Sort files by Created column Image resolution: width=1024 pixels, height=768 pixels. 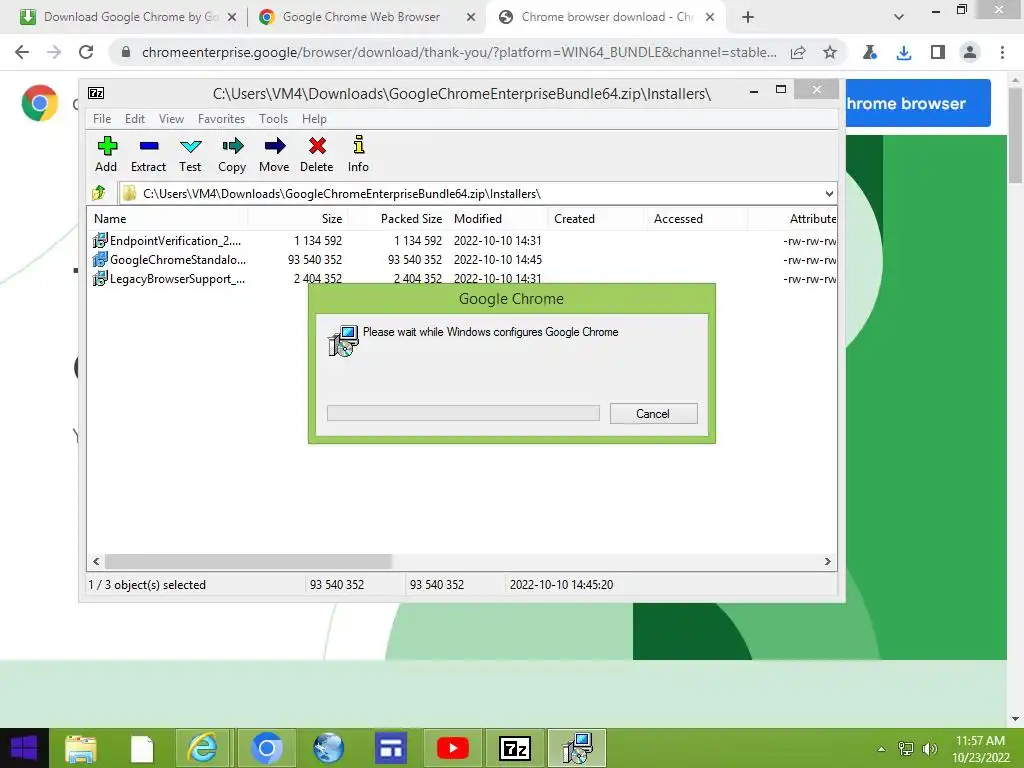597,219
